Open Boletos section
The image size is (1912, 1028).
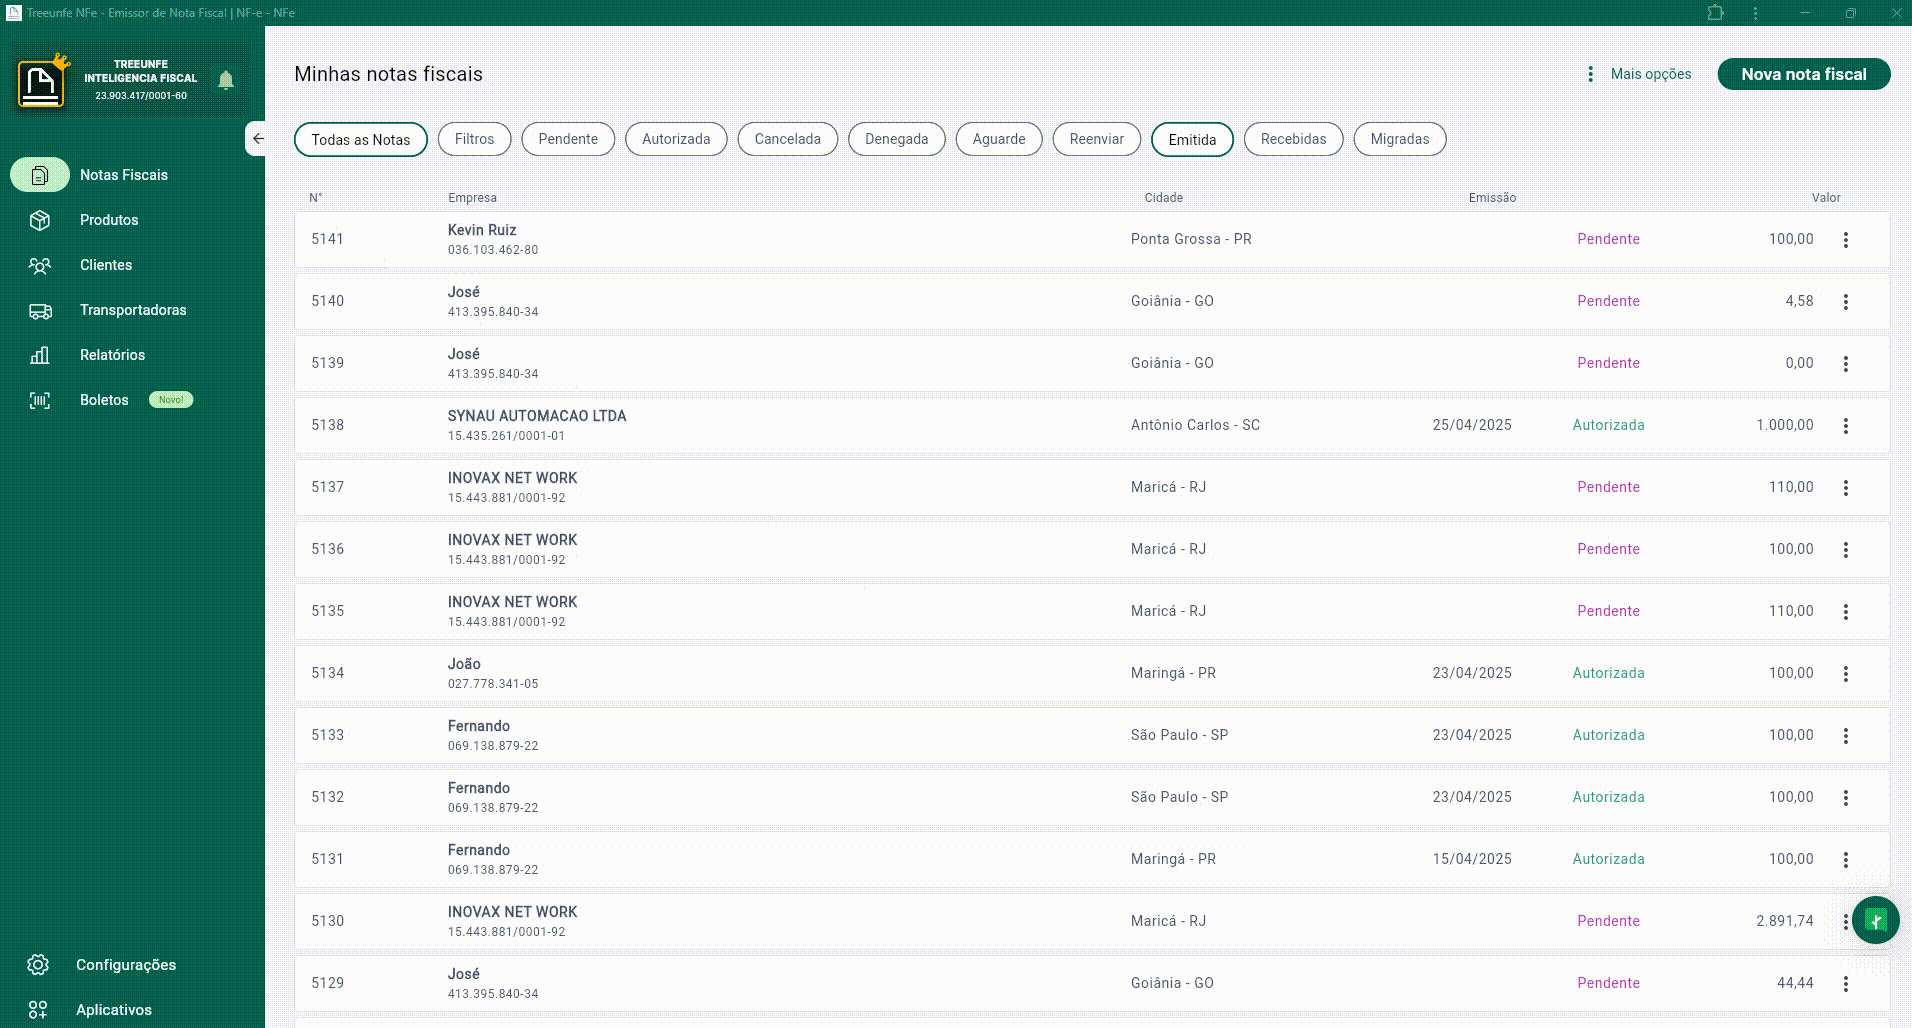pyautogui.click(x=104, y=400)
